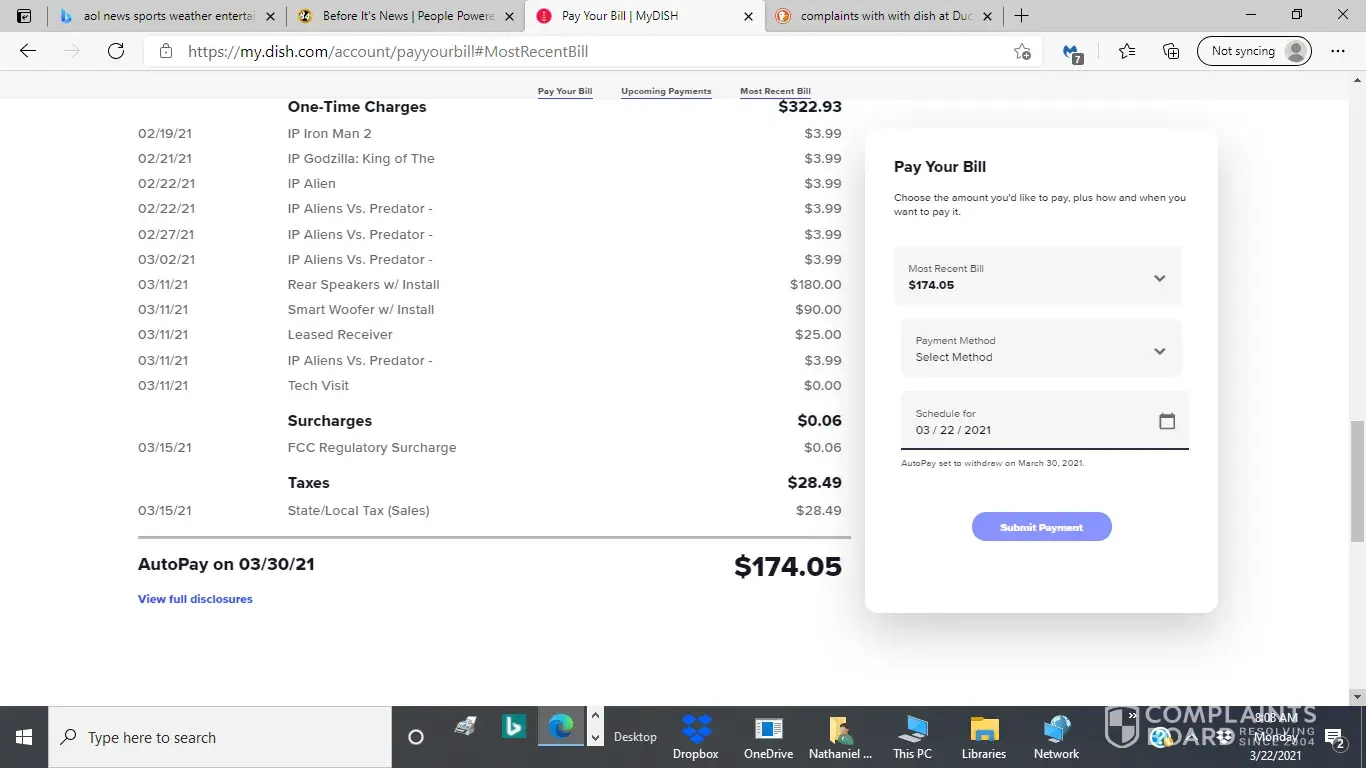
Task: Expand the Most Recent Bill amount dropdown
Action: tap(1159, 278)
